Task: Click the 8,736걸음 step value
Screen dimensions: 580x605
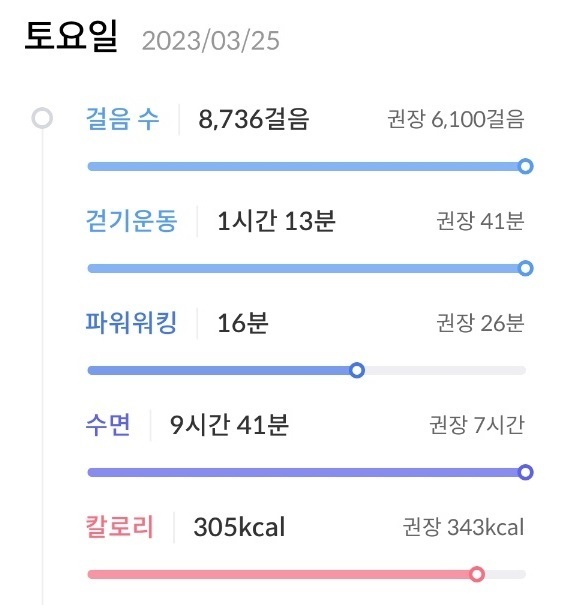Action: click(x=254, y=119)
